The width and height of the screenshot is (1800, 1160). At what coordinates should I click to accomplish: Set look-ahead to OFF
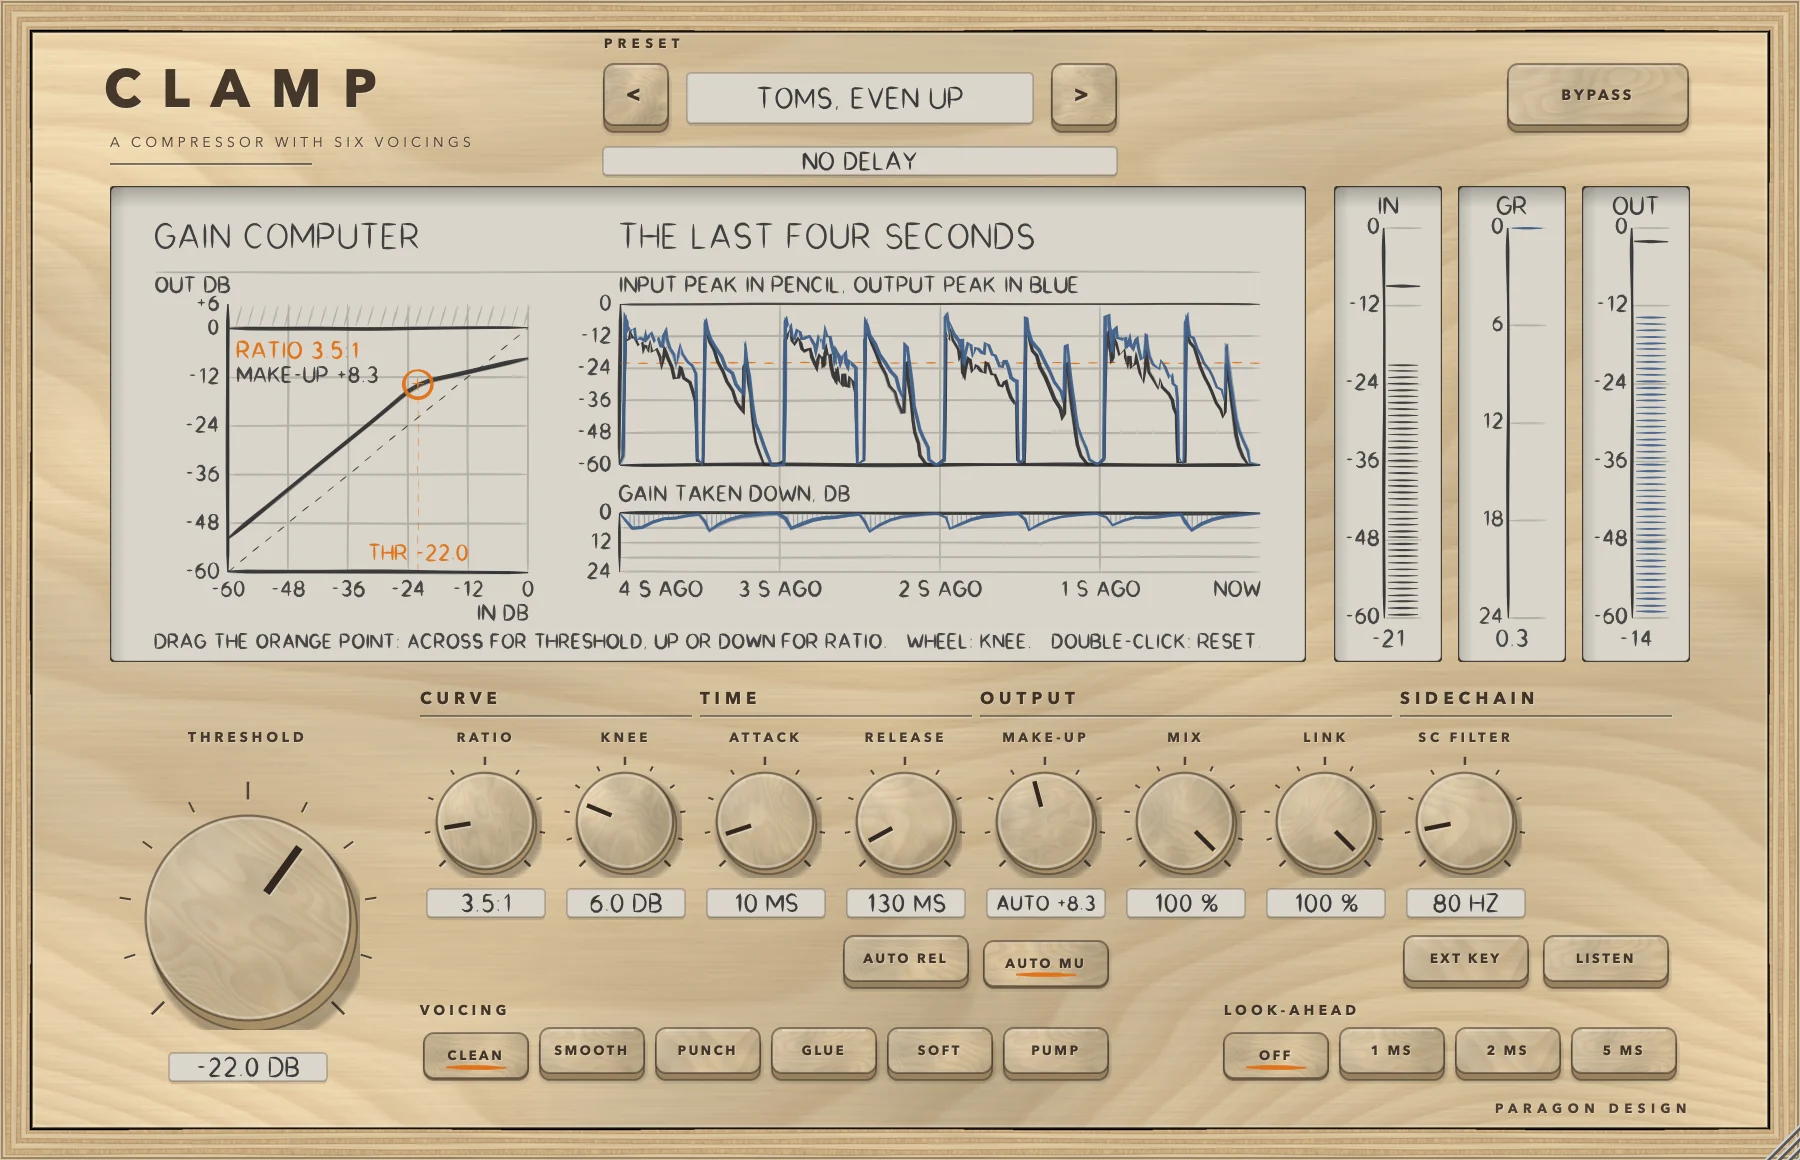(1276, 1056)
